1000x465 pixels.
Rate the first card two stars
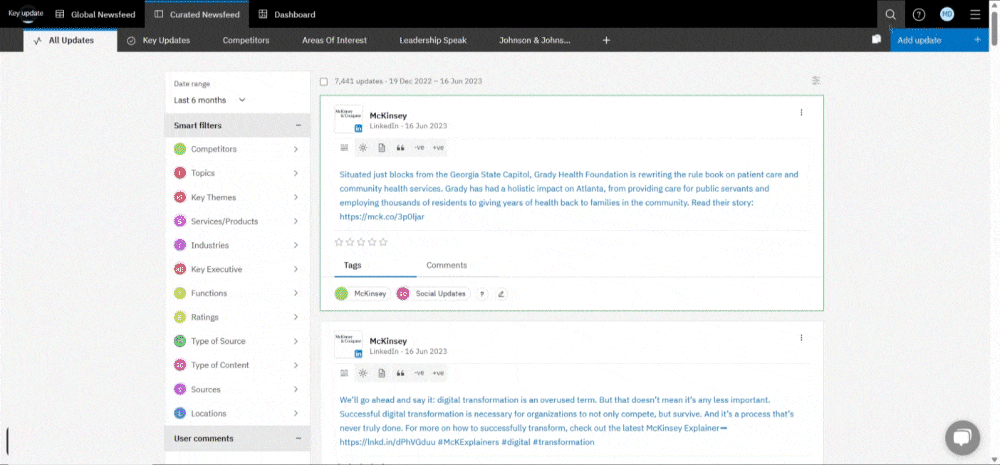point(350,242)
